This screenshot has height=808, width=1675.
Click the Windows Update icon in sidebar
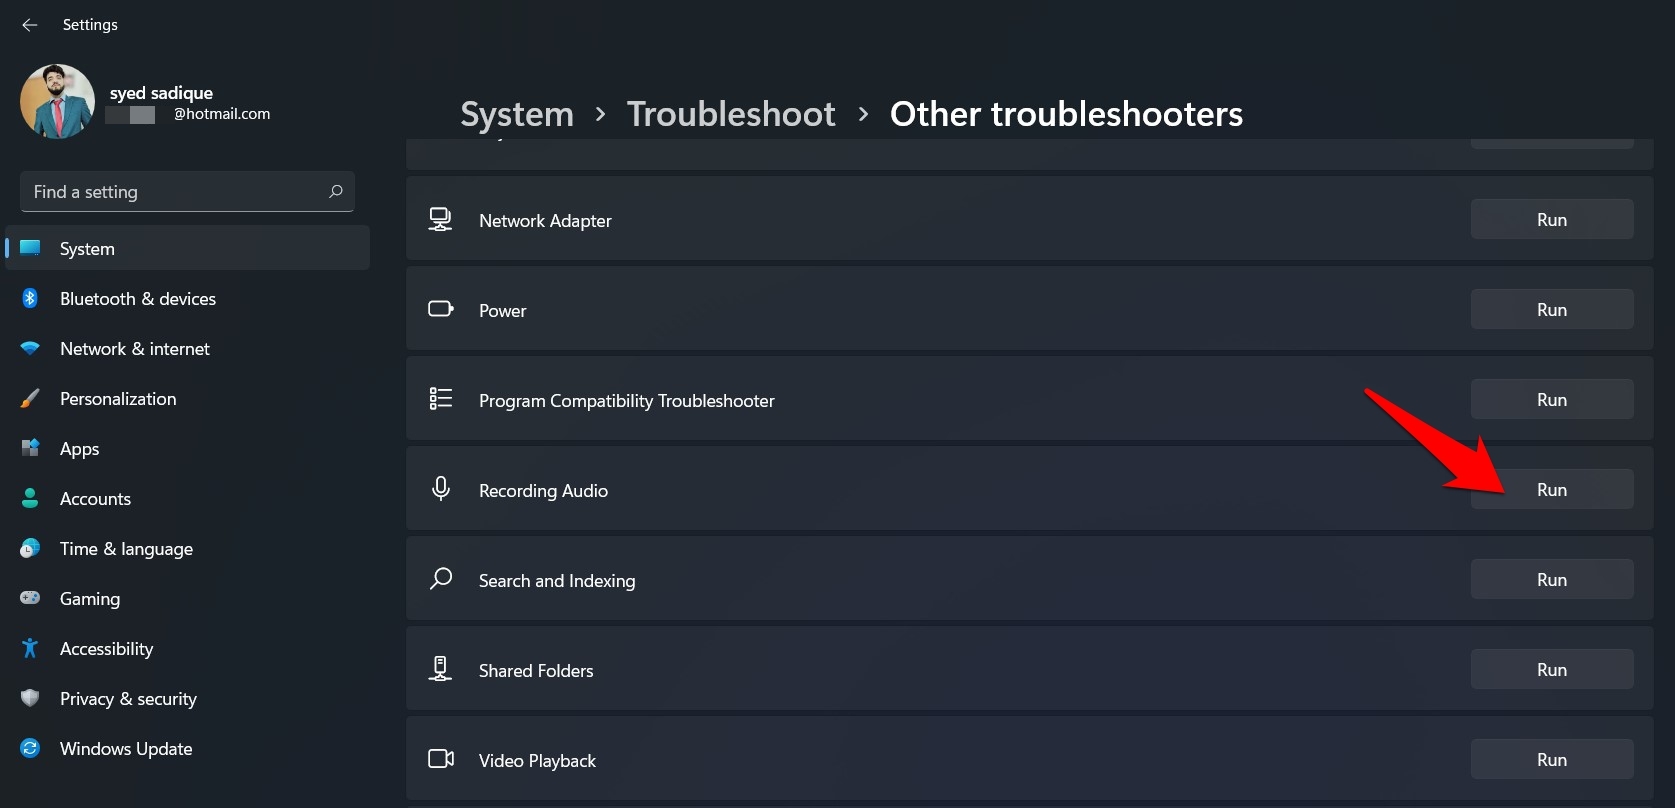[x=30, y=748]
